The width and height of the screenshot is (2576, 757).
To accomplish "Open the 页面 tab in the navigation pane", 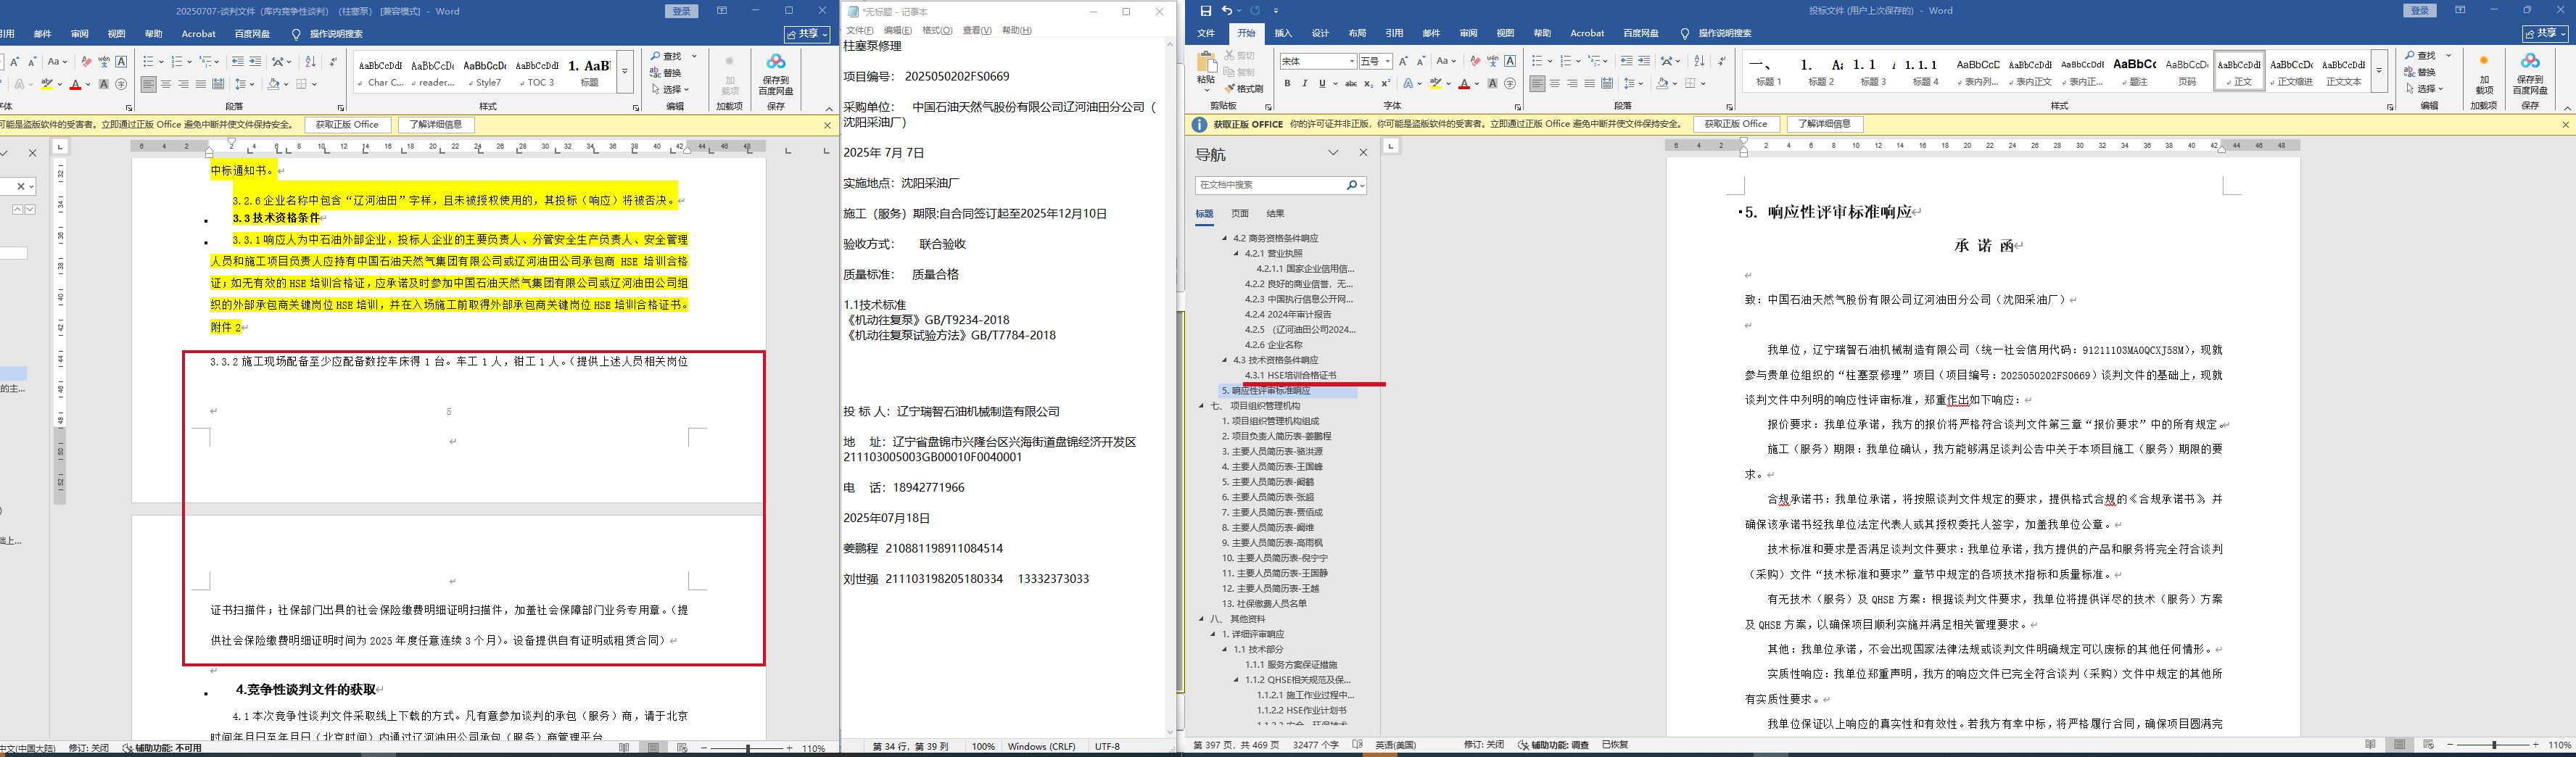I will click(x=1240, y=214).
